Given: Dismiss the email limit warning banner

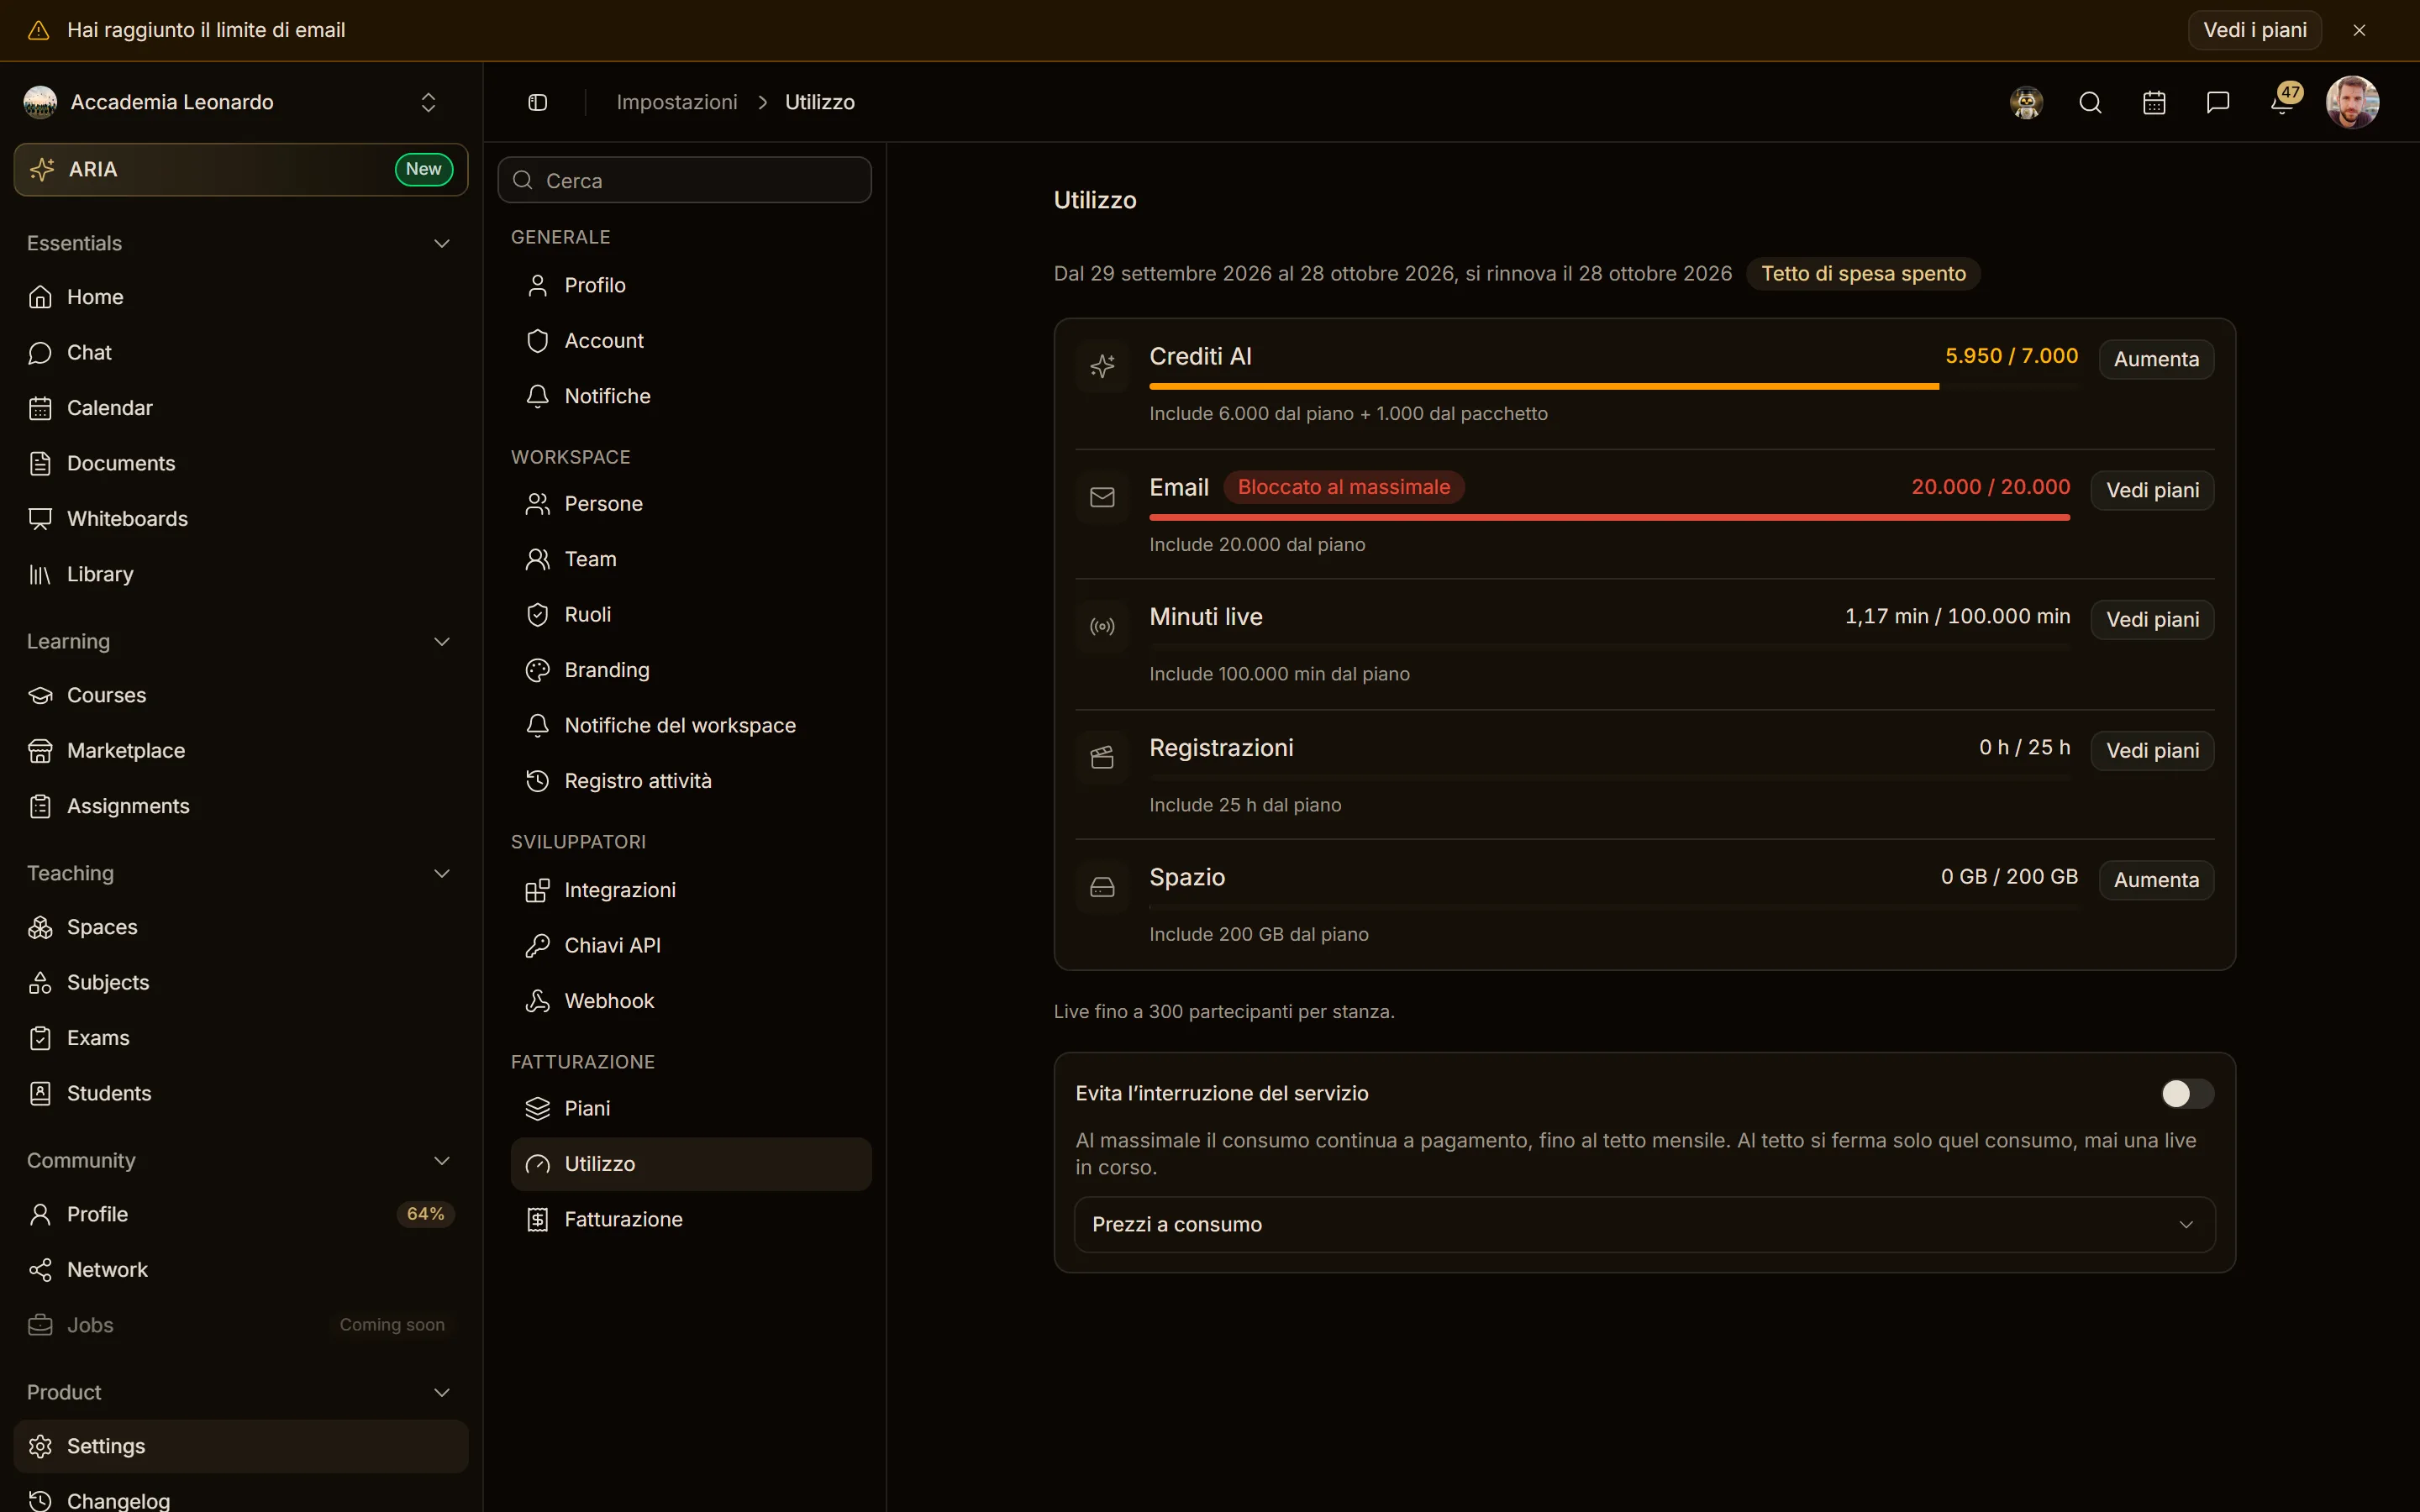Looking at the screenshot, I should (x=2359, y=30).
